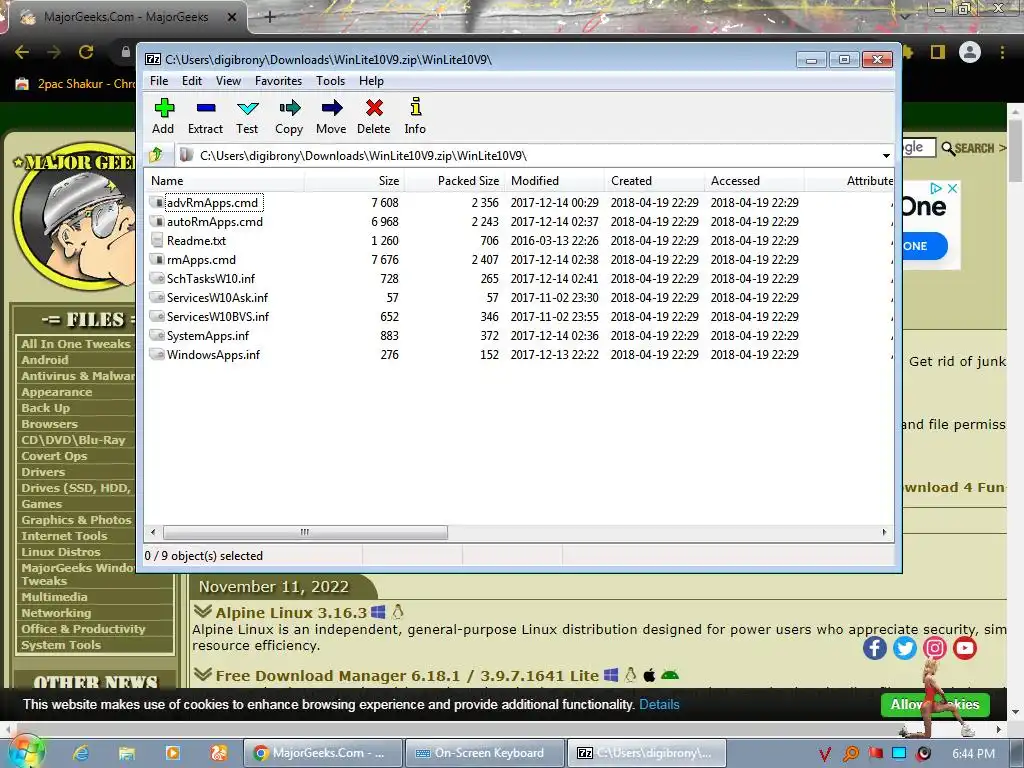Image resolution: width=1024 pixels, height=768 pixels.
Task: Open the Tools menu
Action: click(x=330, y=81)
